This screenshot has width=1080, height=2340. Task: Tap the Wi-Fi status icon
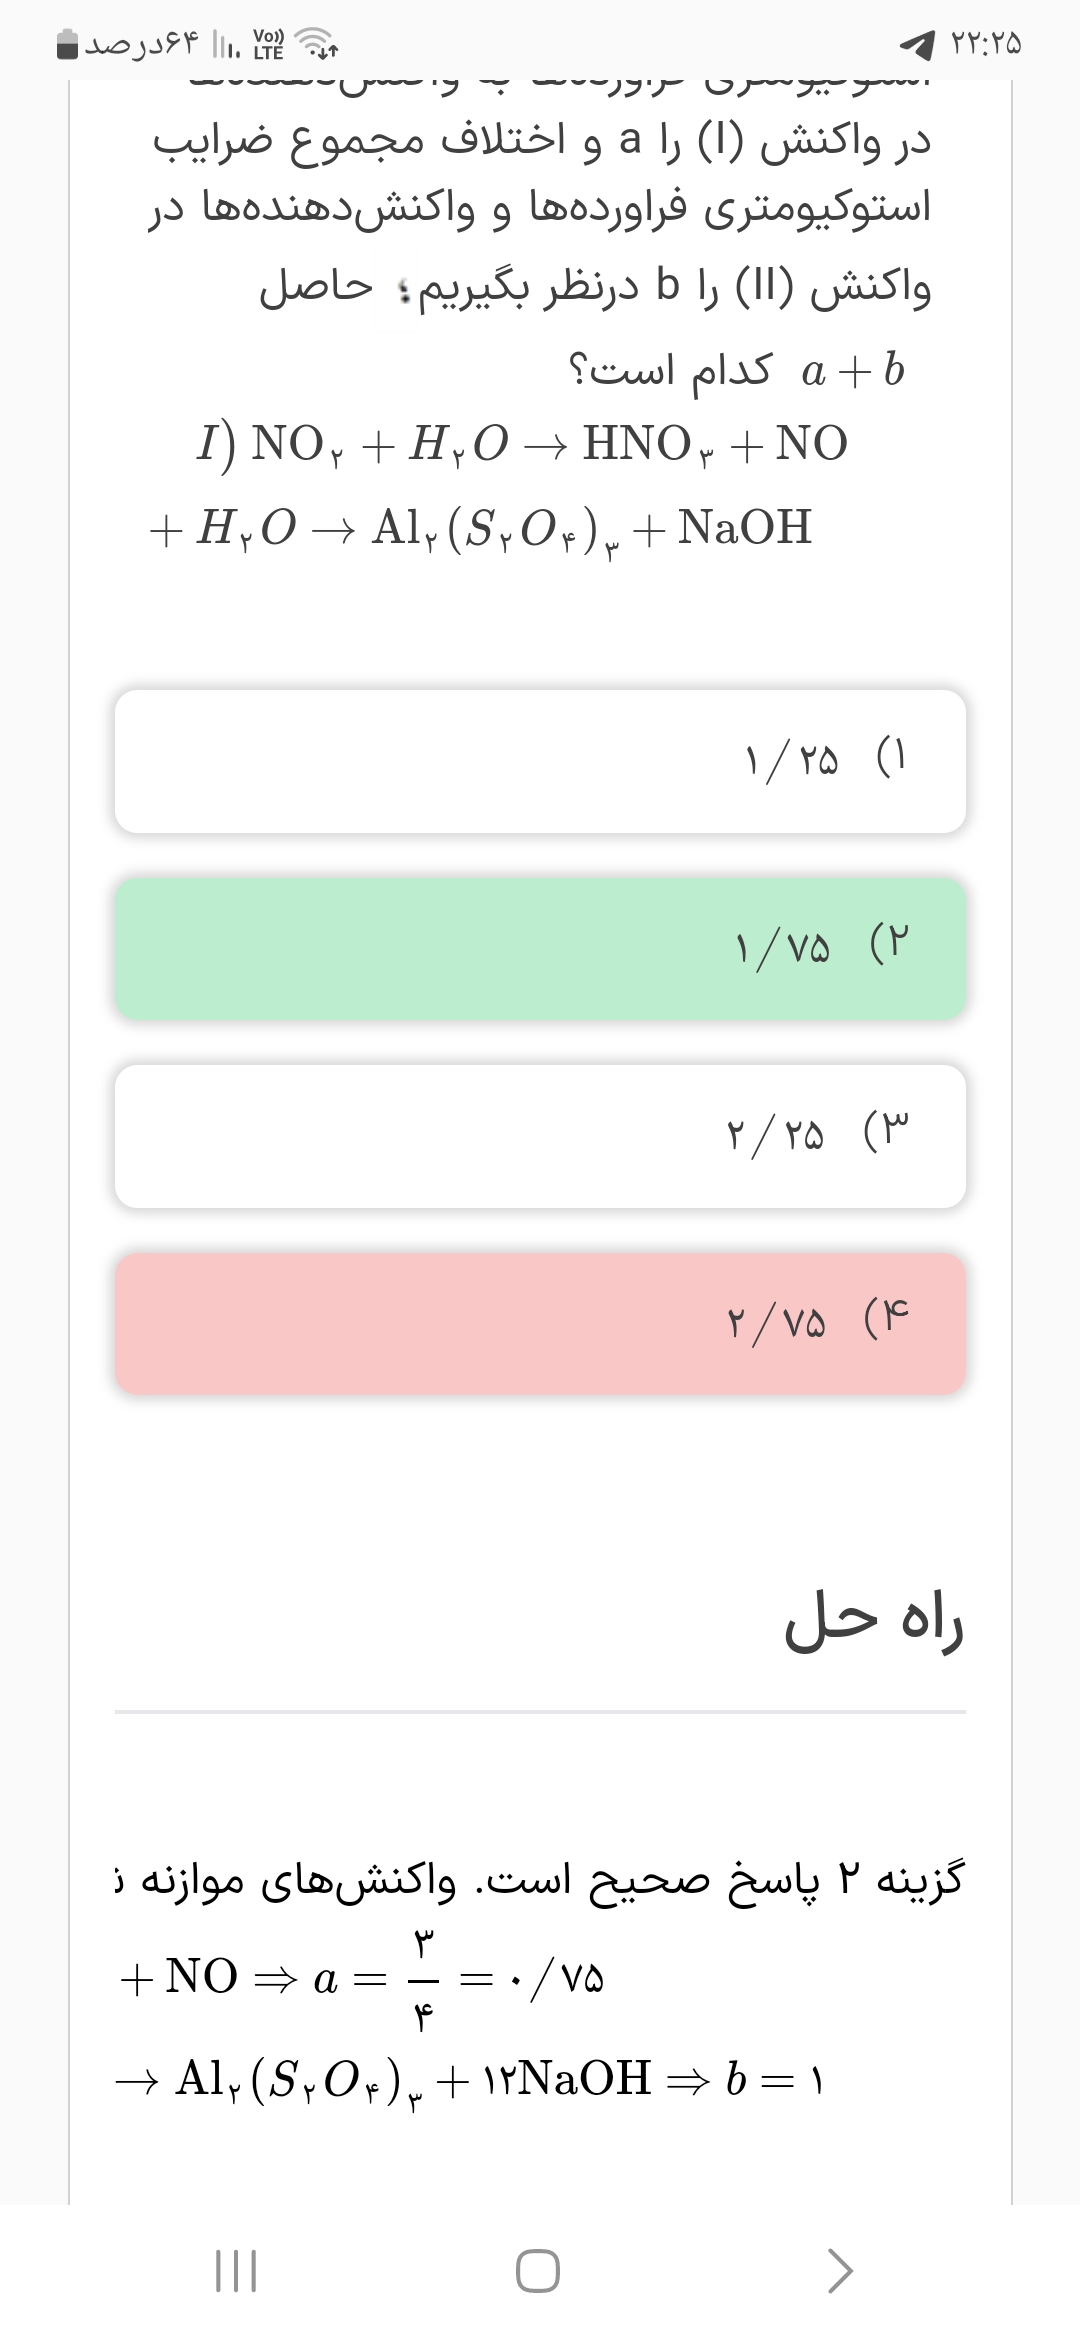(x=320, y=44)
